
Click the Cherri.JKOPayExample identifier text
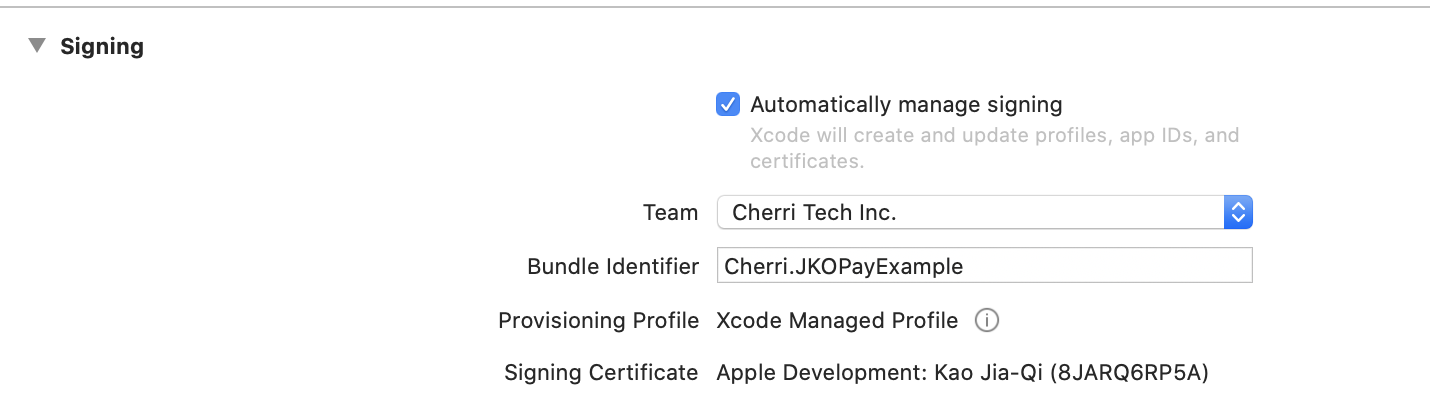pyautogui.click(x=843, y=267)
